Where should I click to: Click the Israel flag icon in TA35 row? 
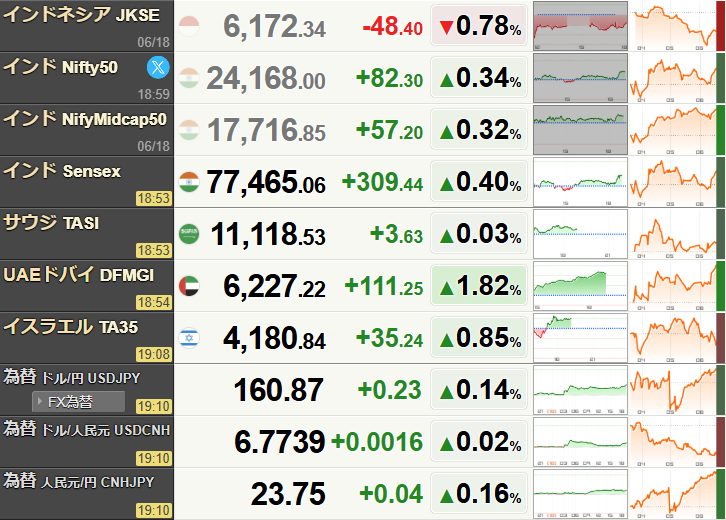coord(189,338)
